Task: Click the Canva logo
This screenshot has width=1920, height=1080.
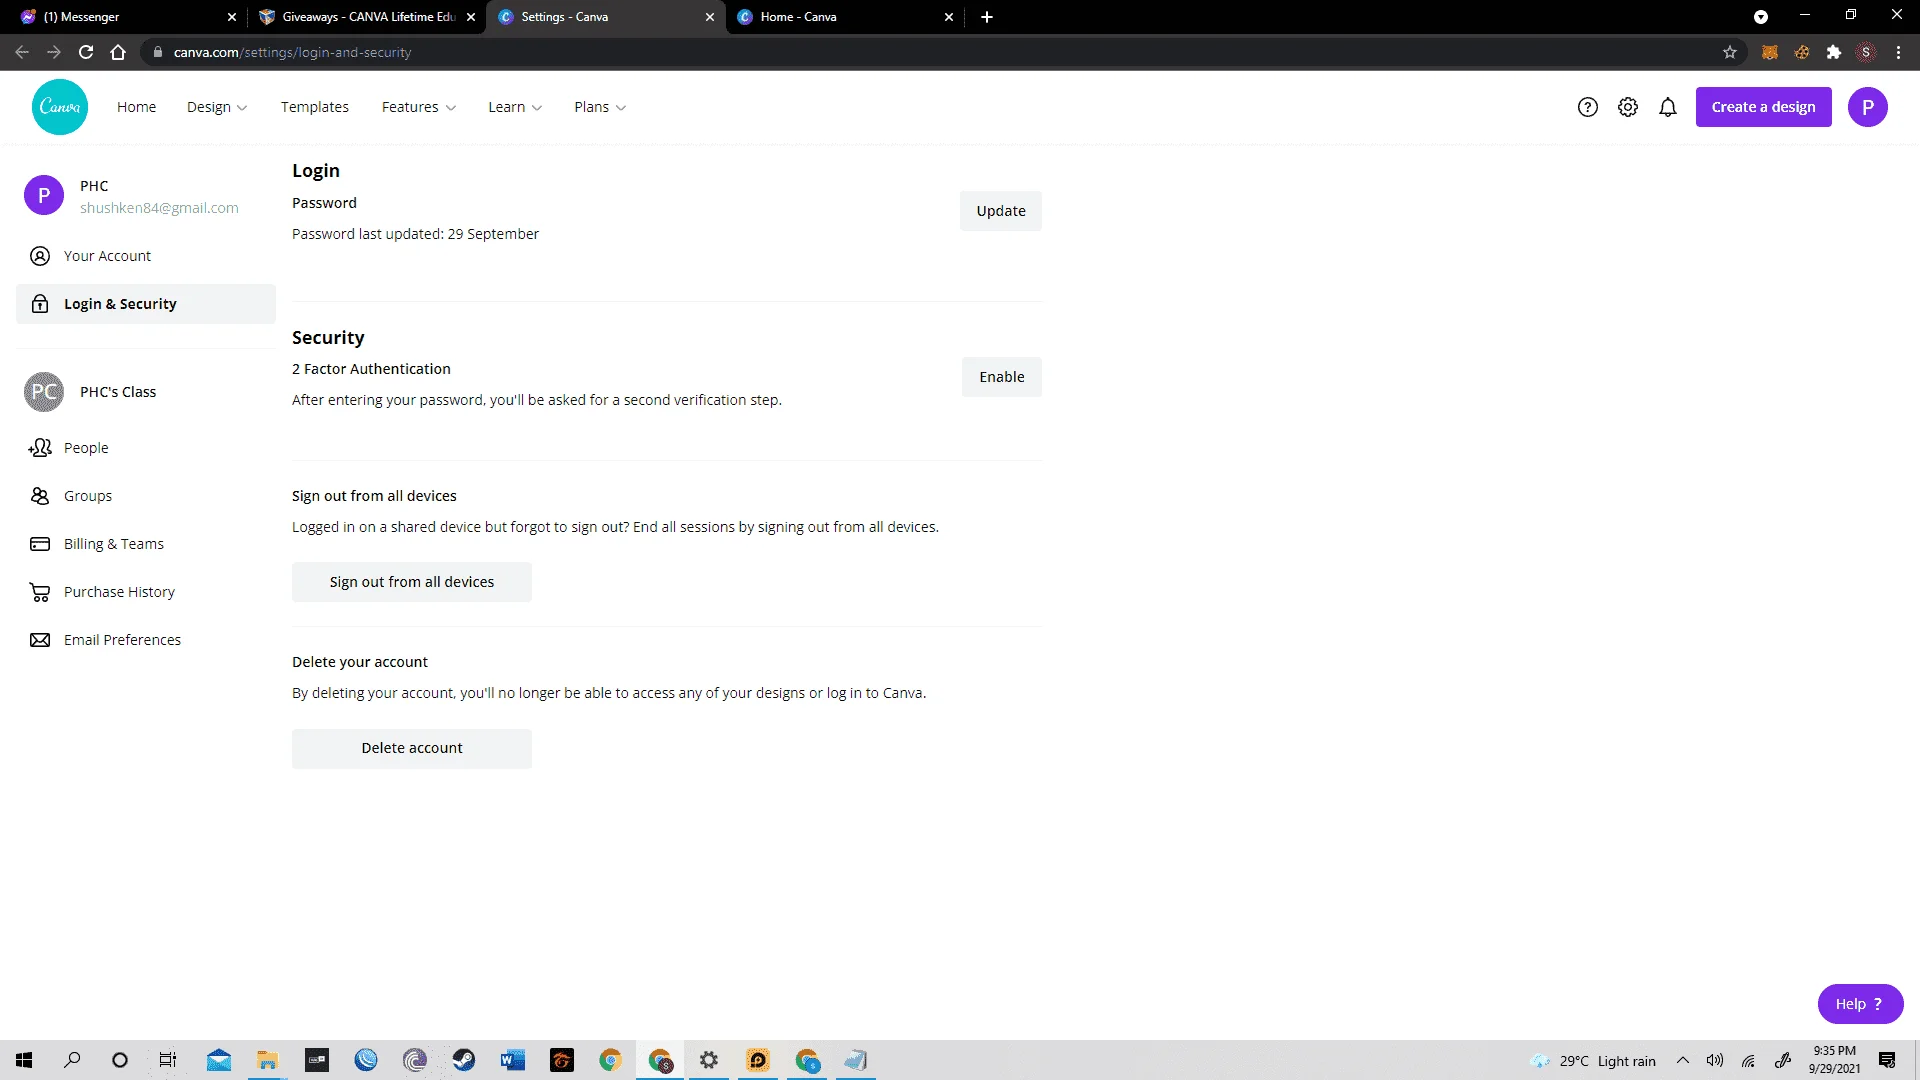Action: [x=60, y=107]
